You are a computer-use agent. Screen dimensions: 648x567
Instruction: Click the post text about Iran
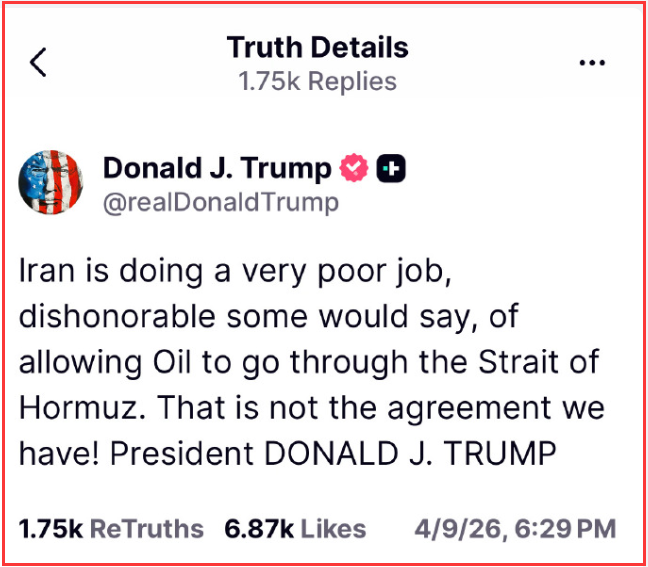point(312,362)
